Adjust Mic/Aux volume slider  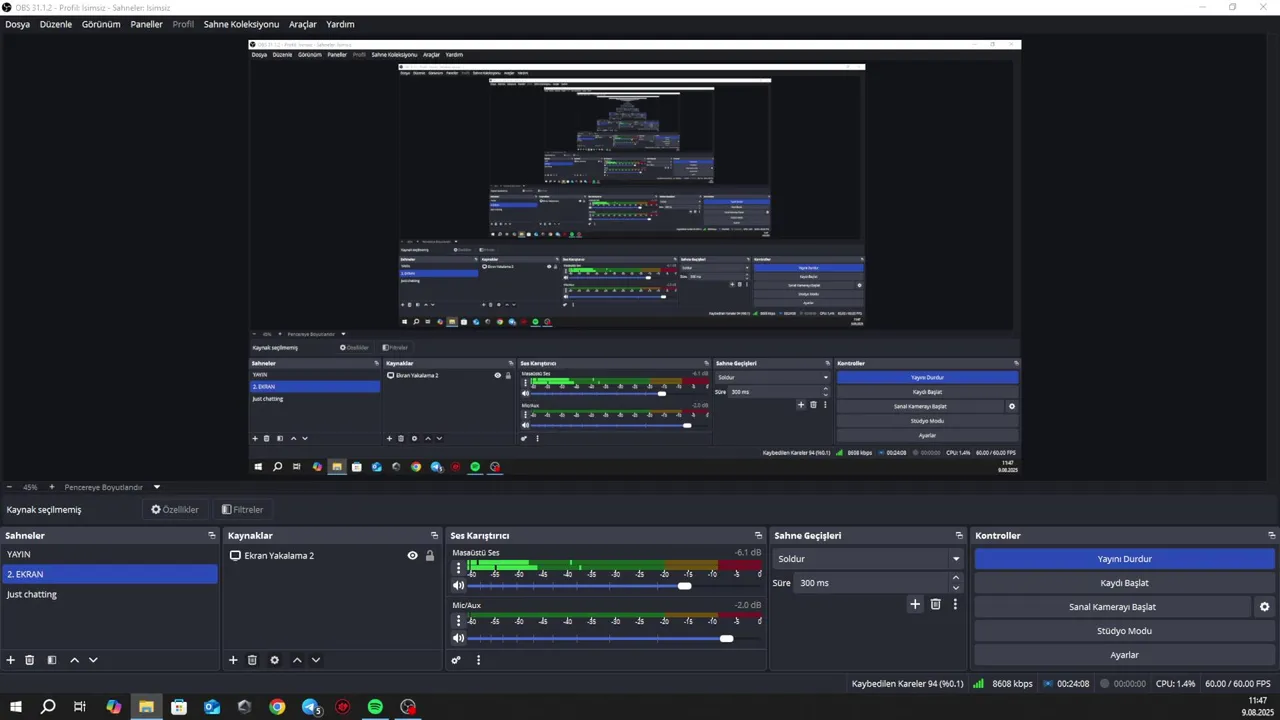point(726,638)
